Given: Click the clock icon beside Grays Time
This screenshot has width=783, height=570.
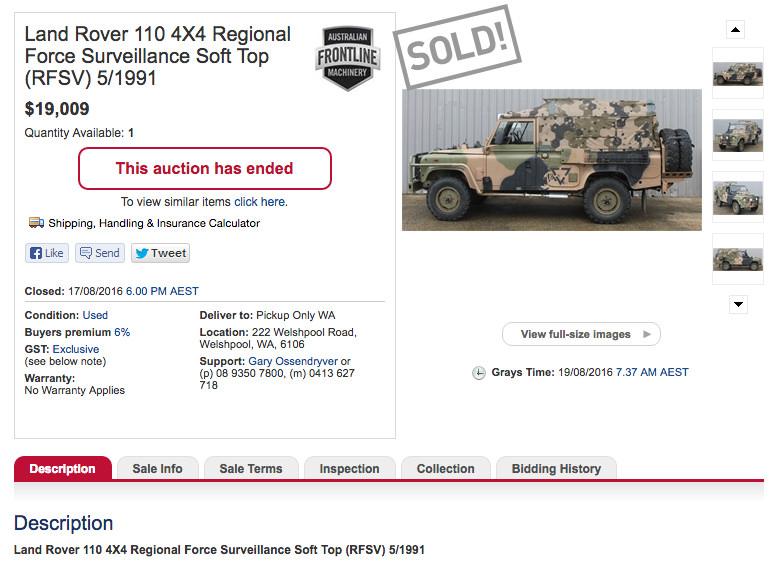Looking at the screenshot, I should click(479, 373).
